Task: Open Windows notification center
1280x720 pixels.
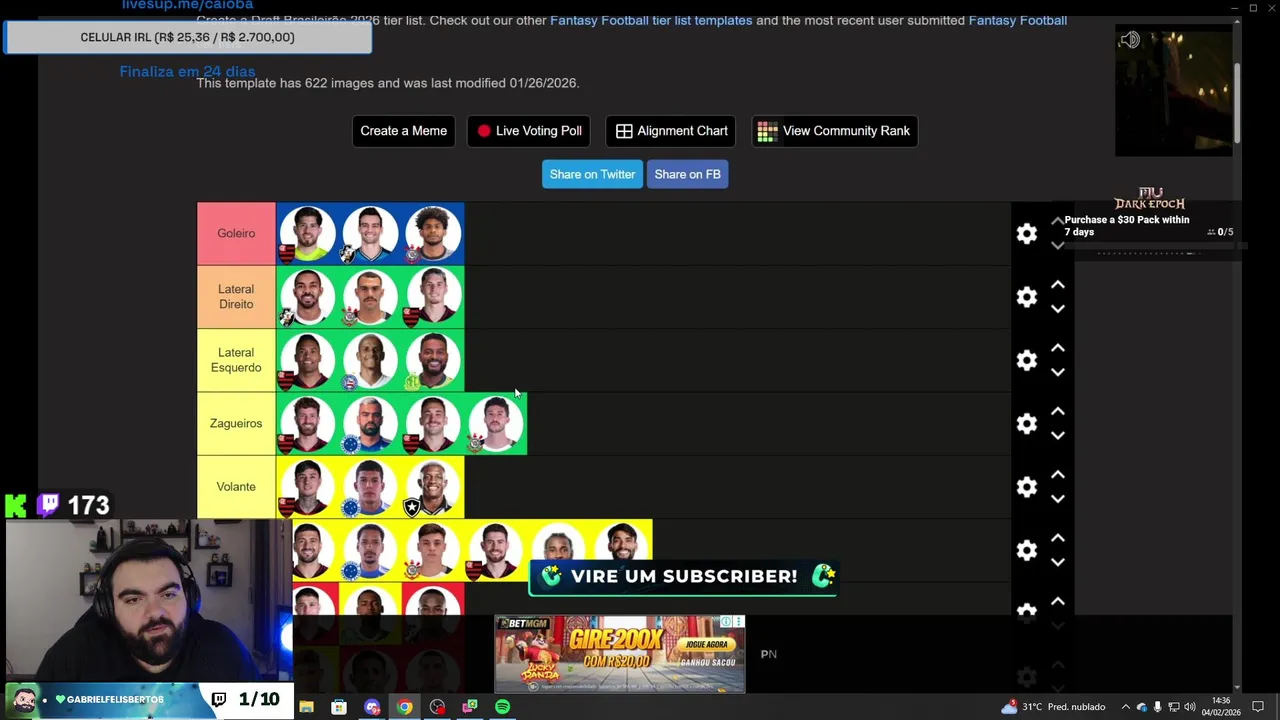Action: 1259,707
